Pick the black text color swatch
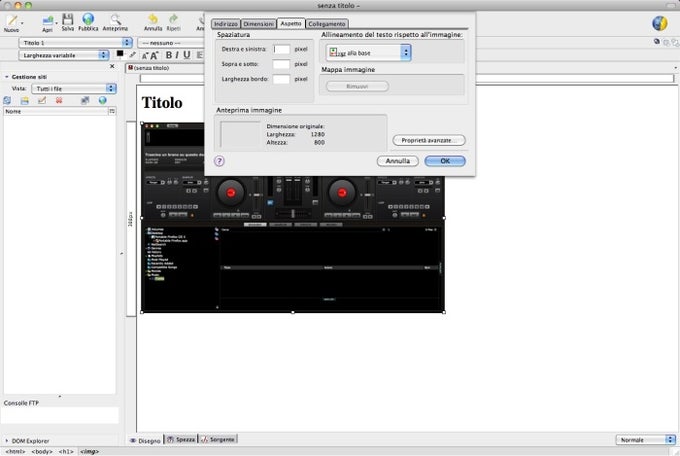 pyautogui.click(x=120, y=54)
